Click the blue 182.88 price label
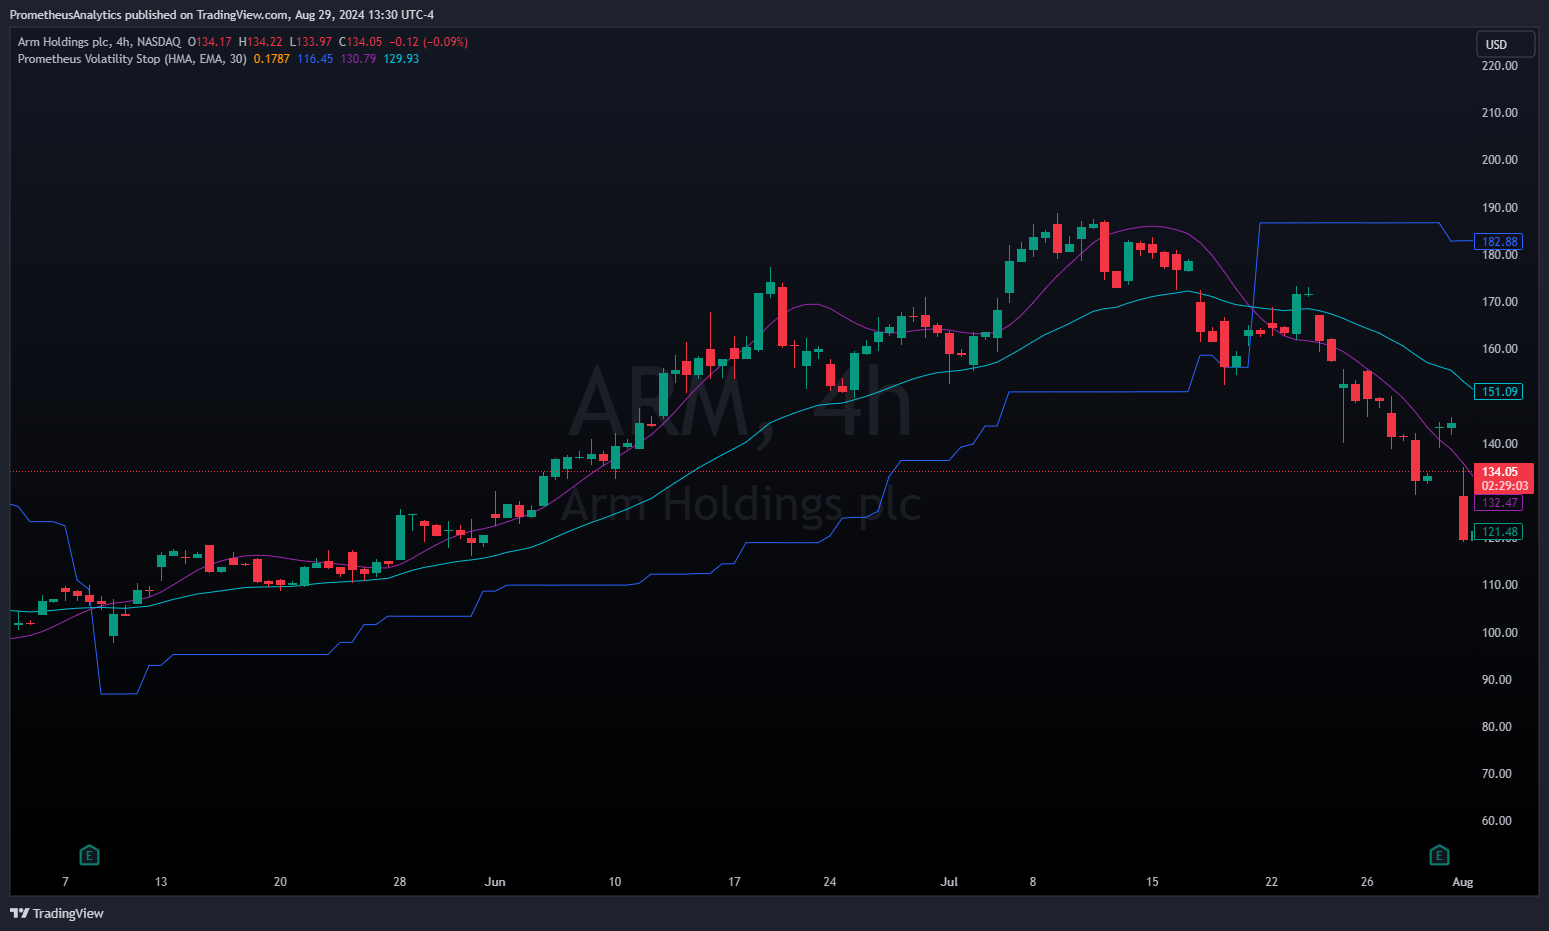Screen dimensions: 1549x931 tap(1499, 242)
